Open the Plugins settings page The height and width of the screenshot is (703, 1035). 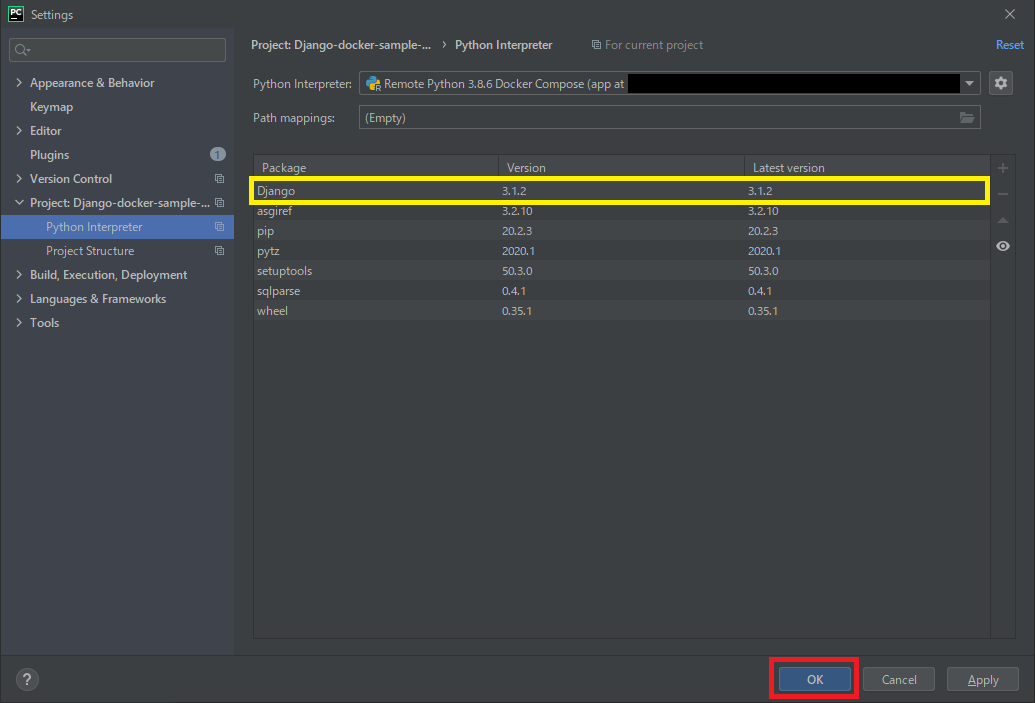(x=50, y=155)
